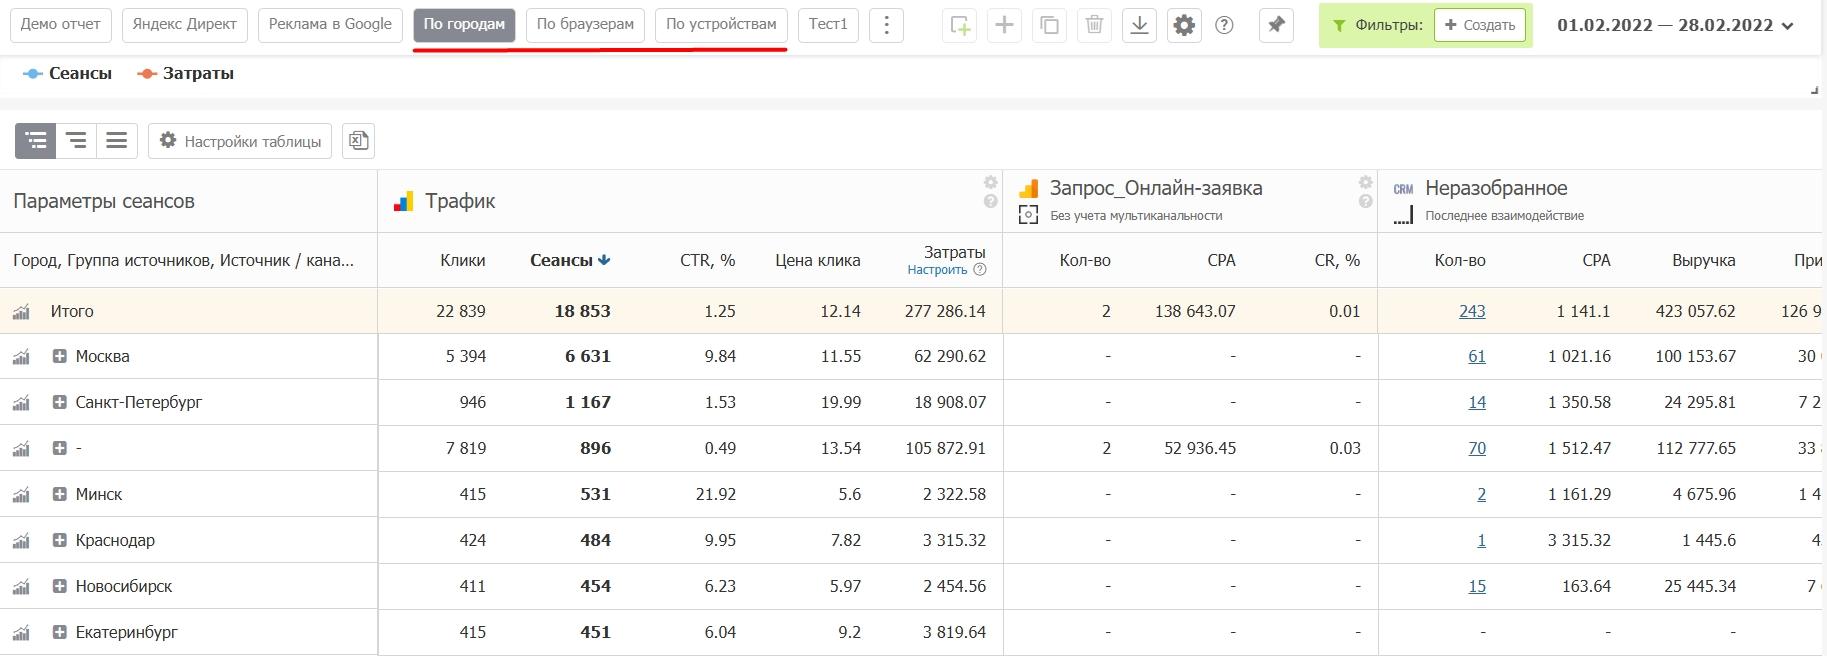This screenshot has width=1827, height=656.
Task: Click help icon next to Настроить link
Action: 980,270
